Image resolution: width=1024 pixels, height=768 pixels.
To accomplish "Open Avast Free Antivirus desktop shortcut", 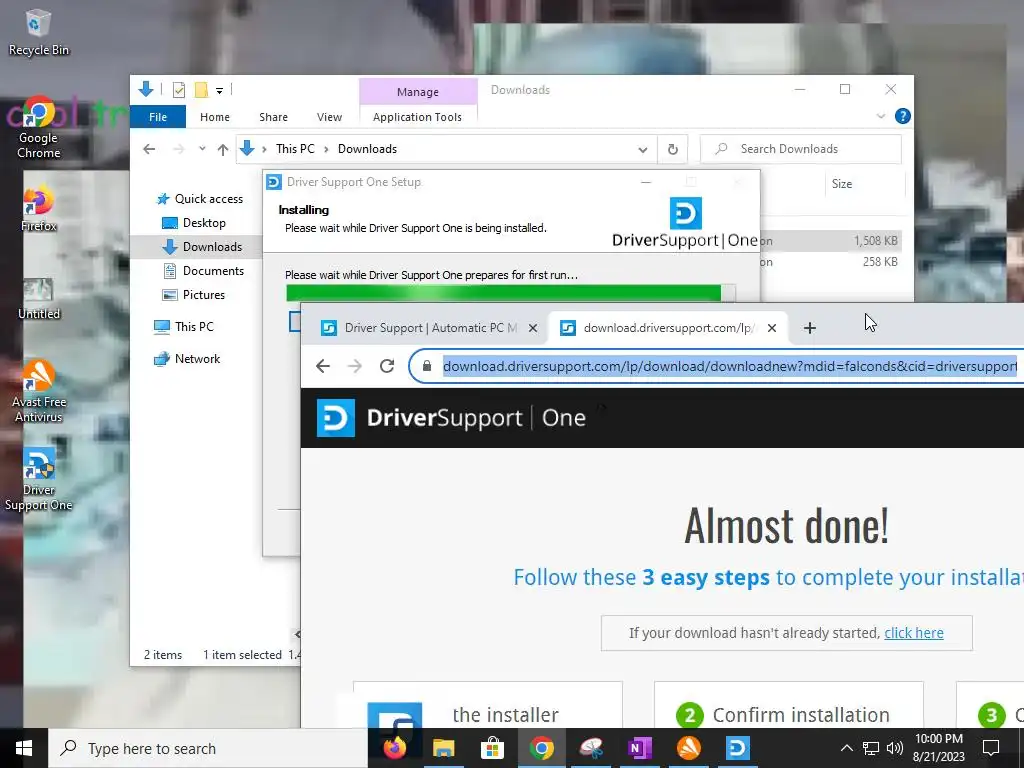I will pyautogui.click(x=38, y=391).
